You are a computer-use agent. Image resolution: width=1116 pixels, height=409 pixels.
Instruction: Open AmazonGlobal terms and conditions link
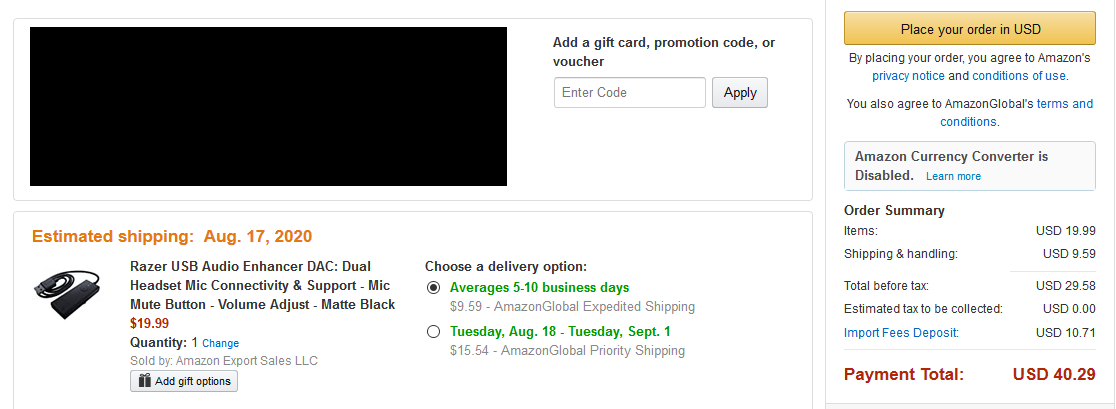1016,112
